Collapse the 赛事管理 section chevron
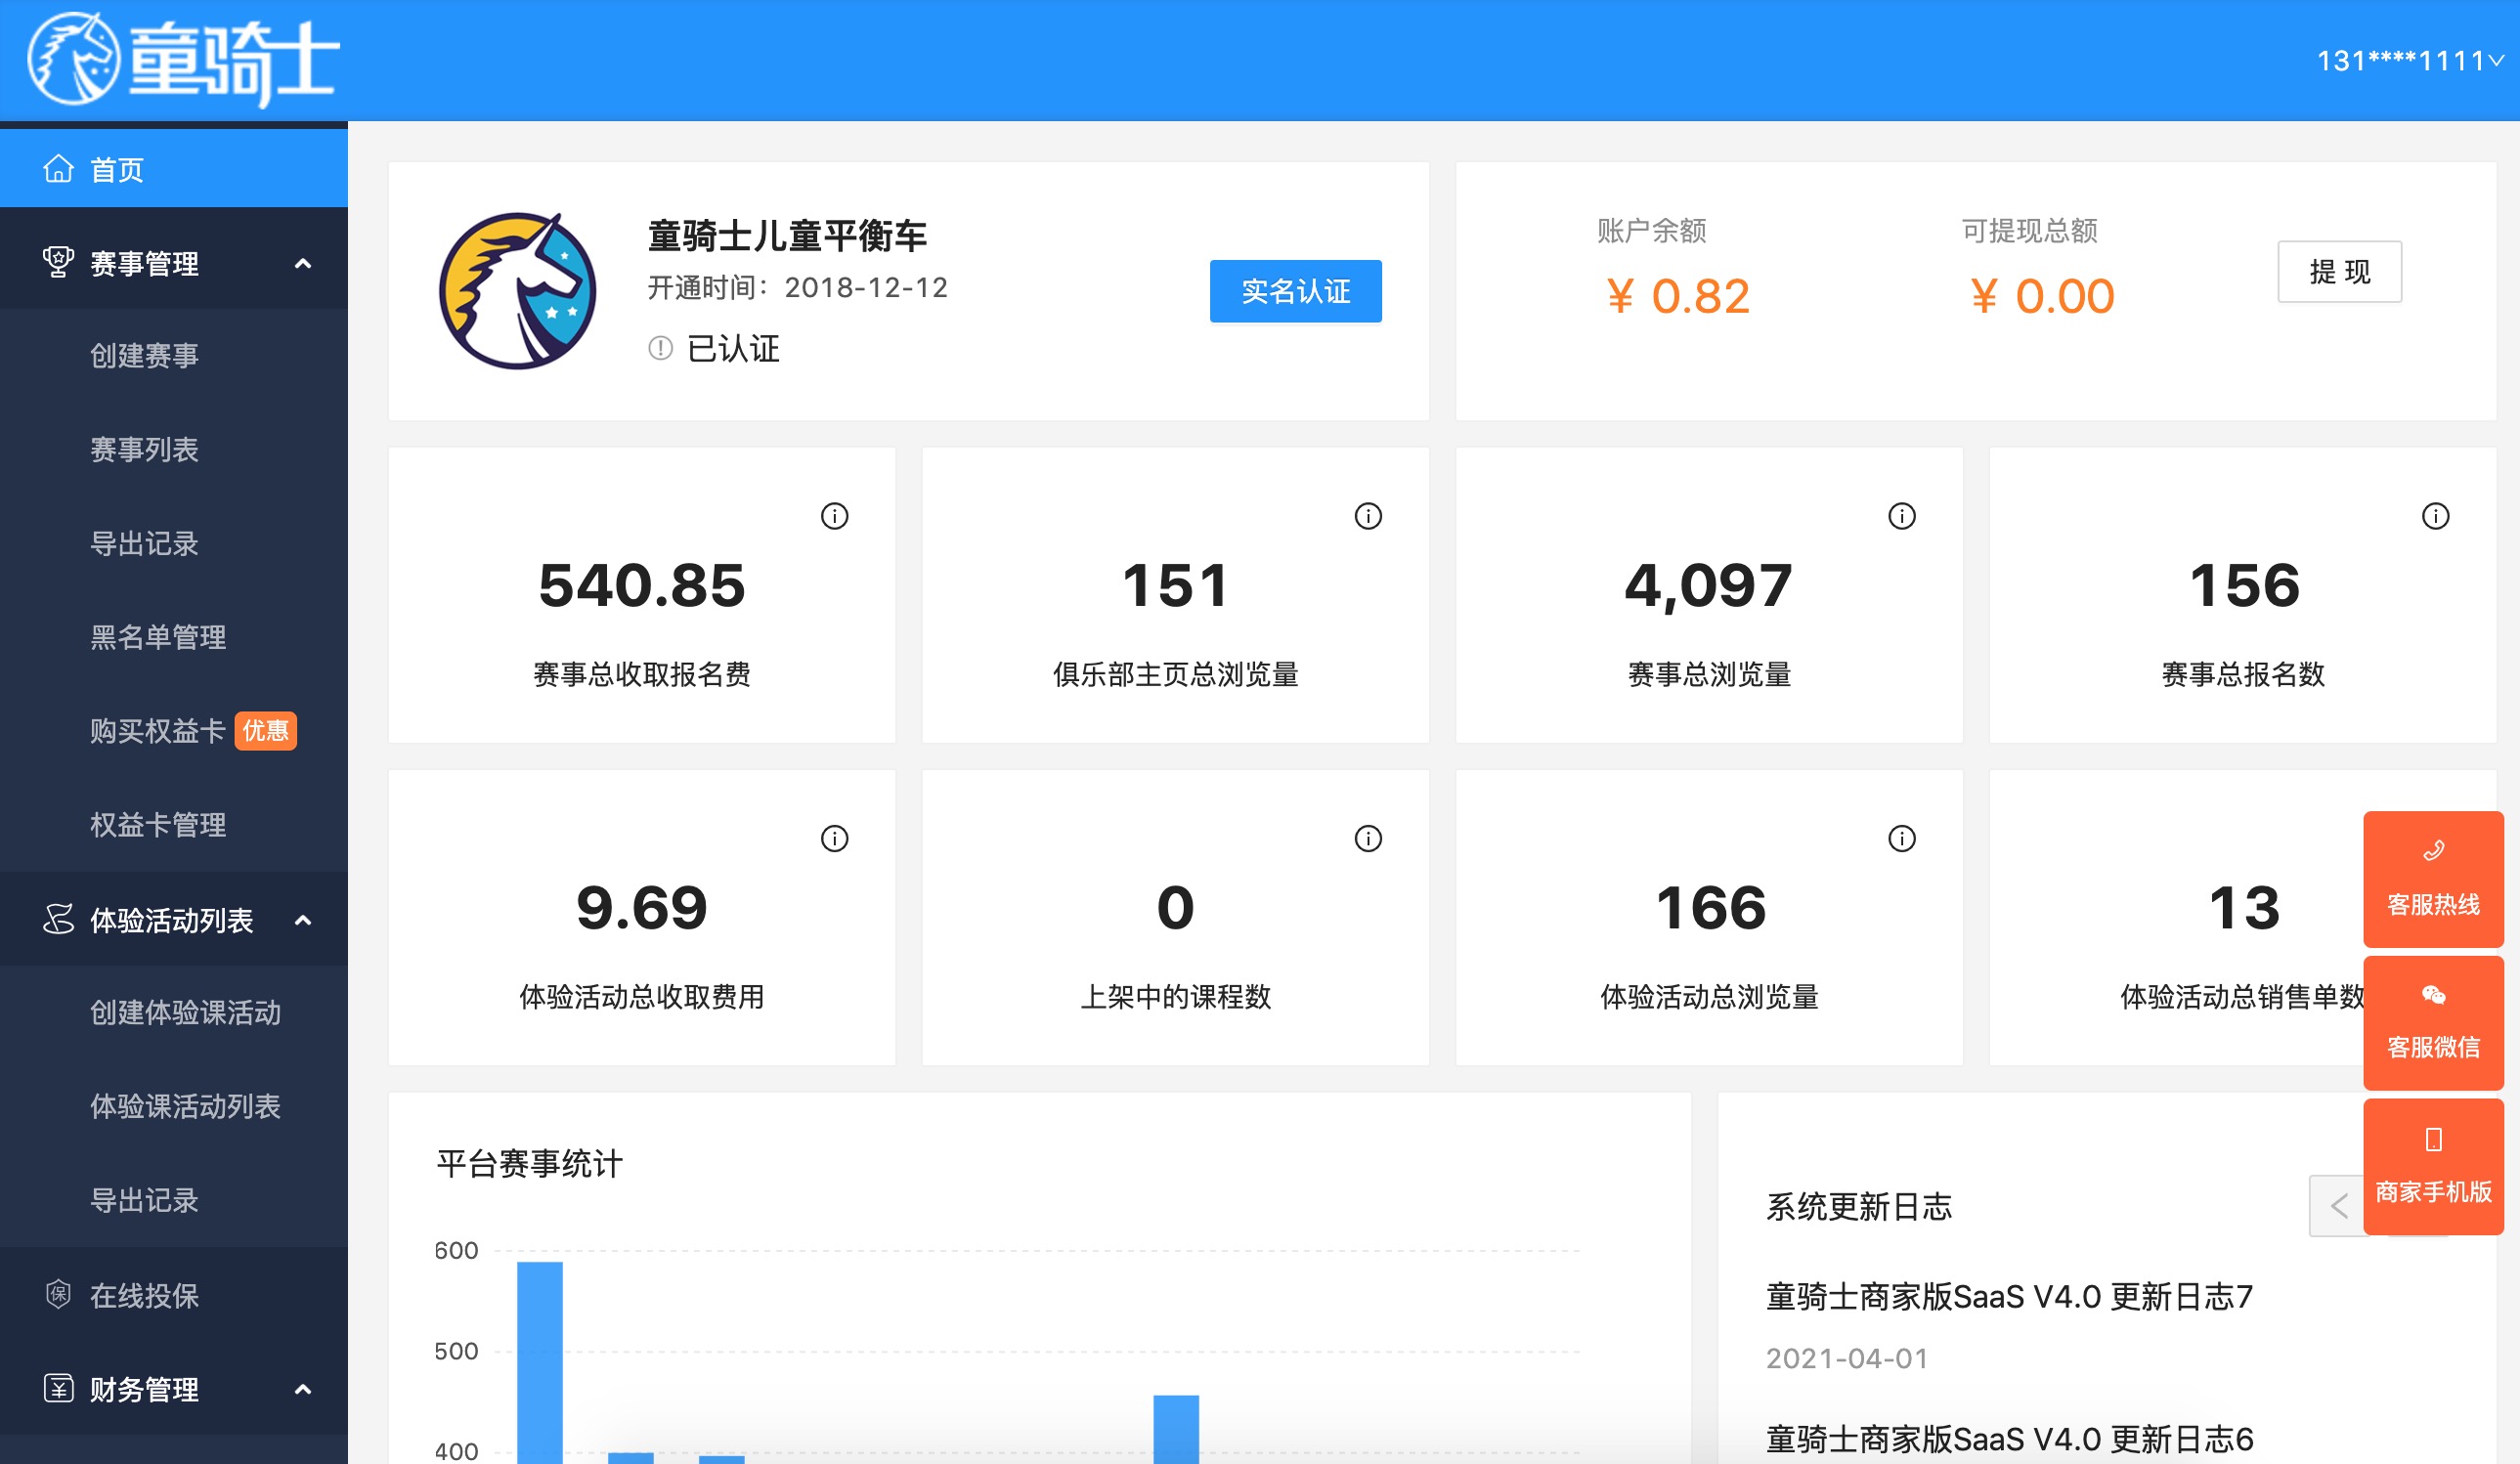 [x=303, y=264]
